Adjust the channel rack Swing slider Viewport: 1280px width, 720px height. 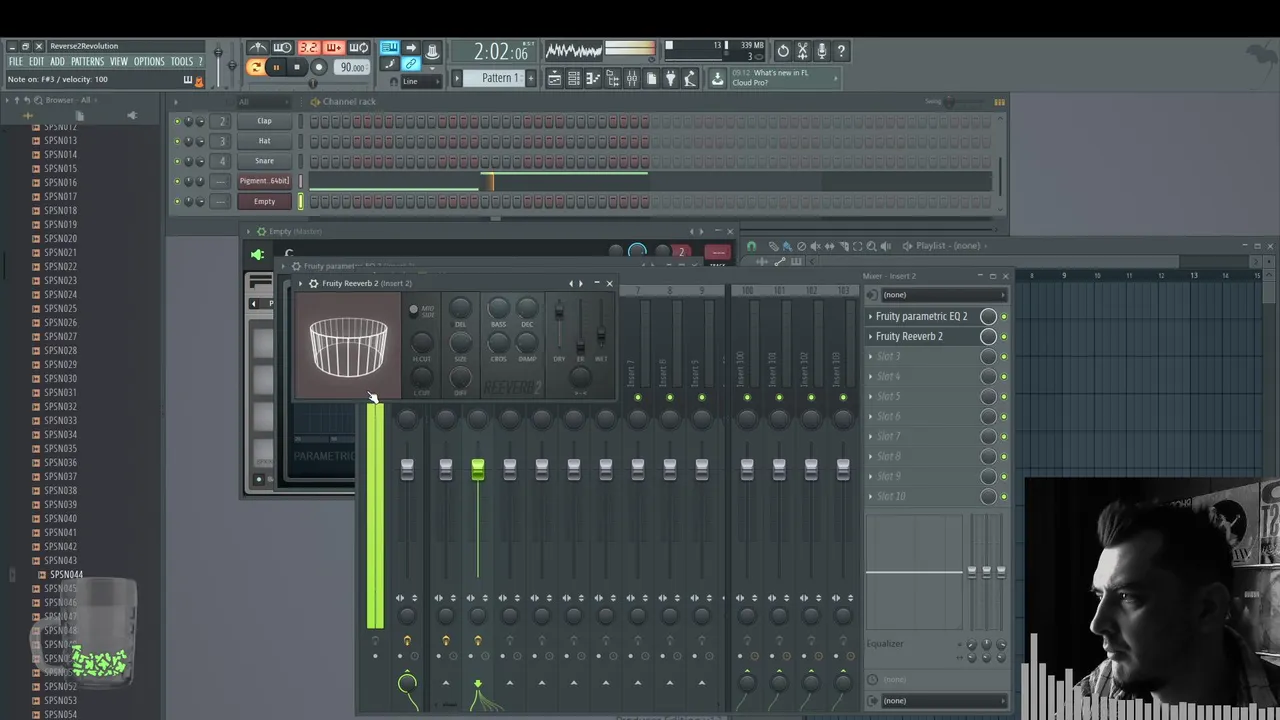coord(950,102)
